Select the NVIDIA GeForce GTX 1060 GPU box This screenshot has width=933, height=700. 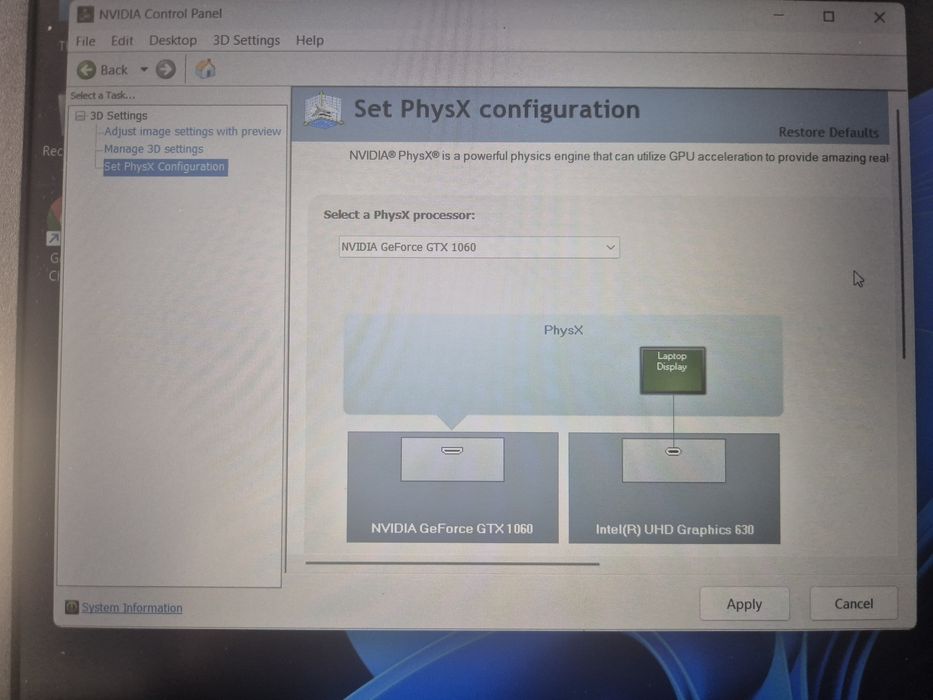452,487
